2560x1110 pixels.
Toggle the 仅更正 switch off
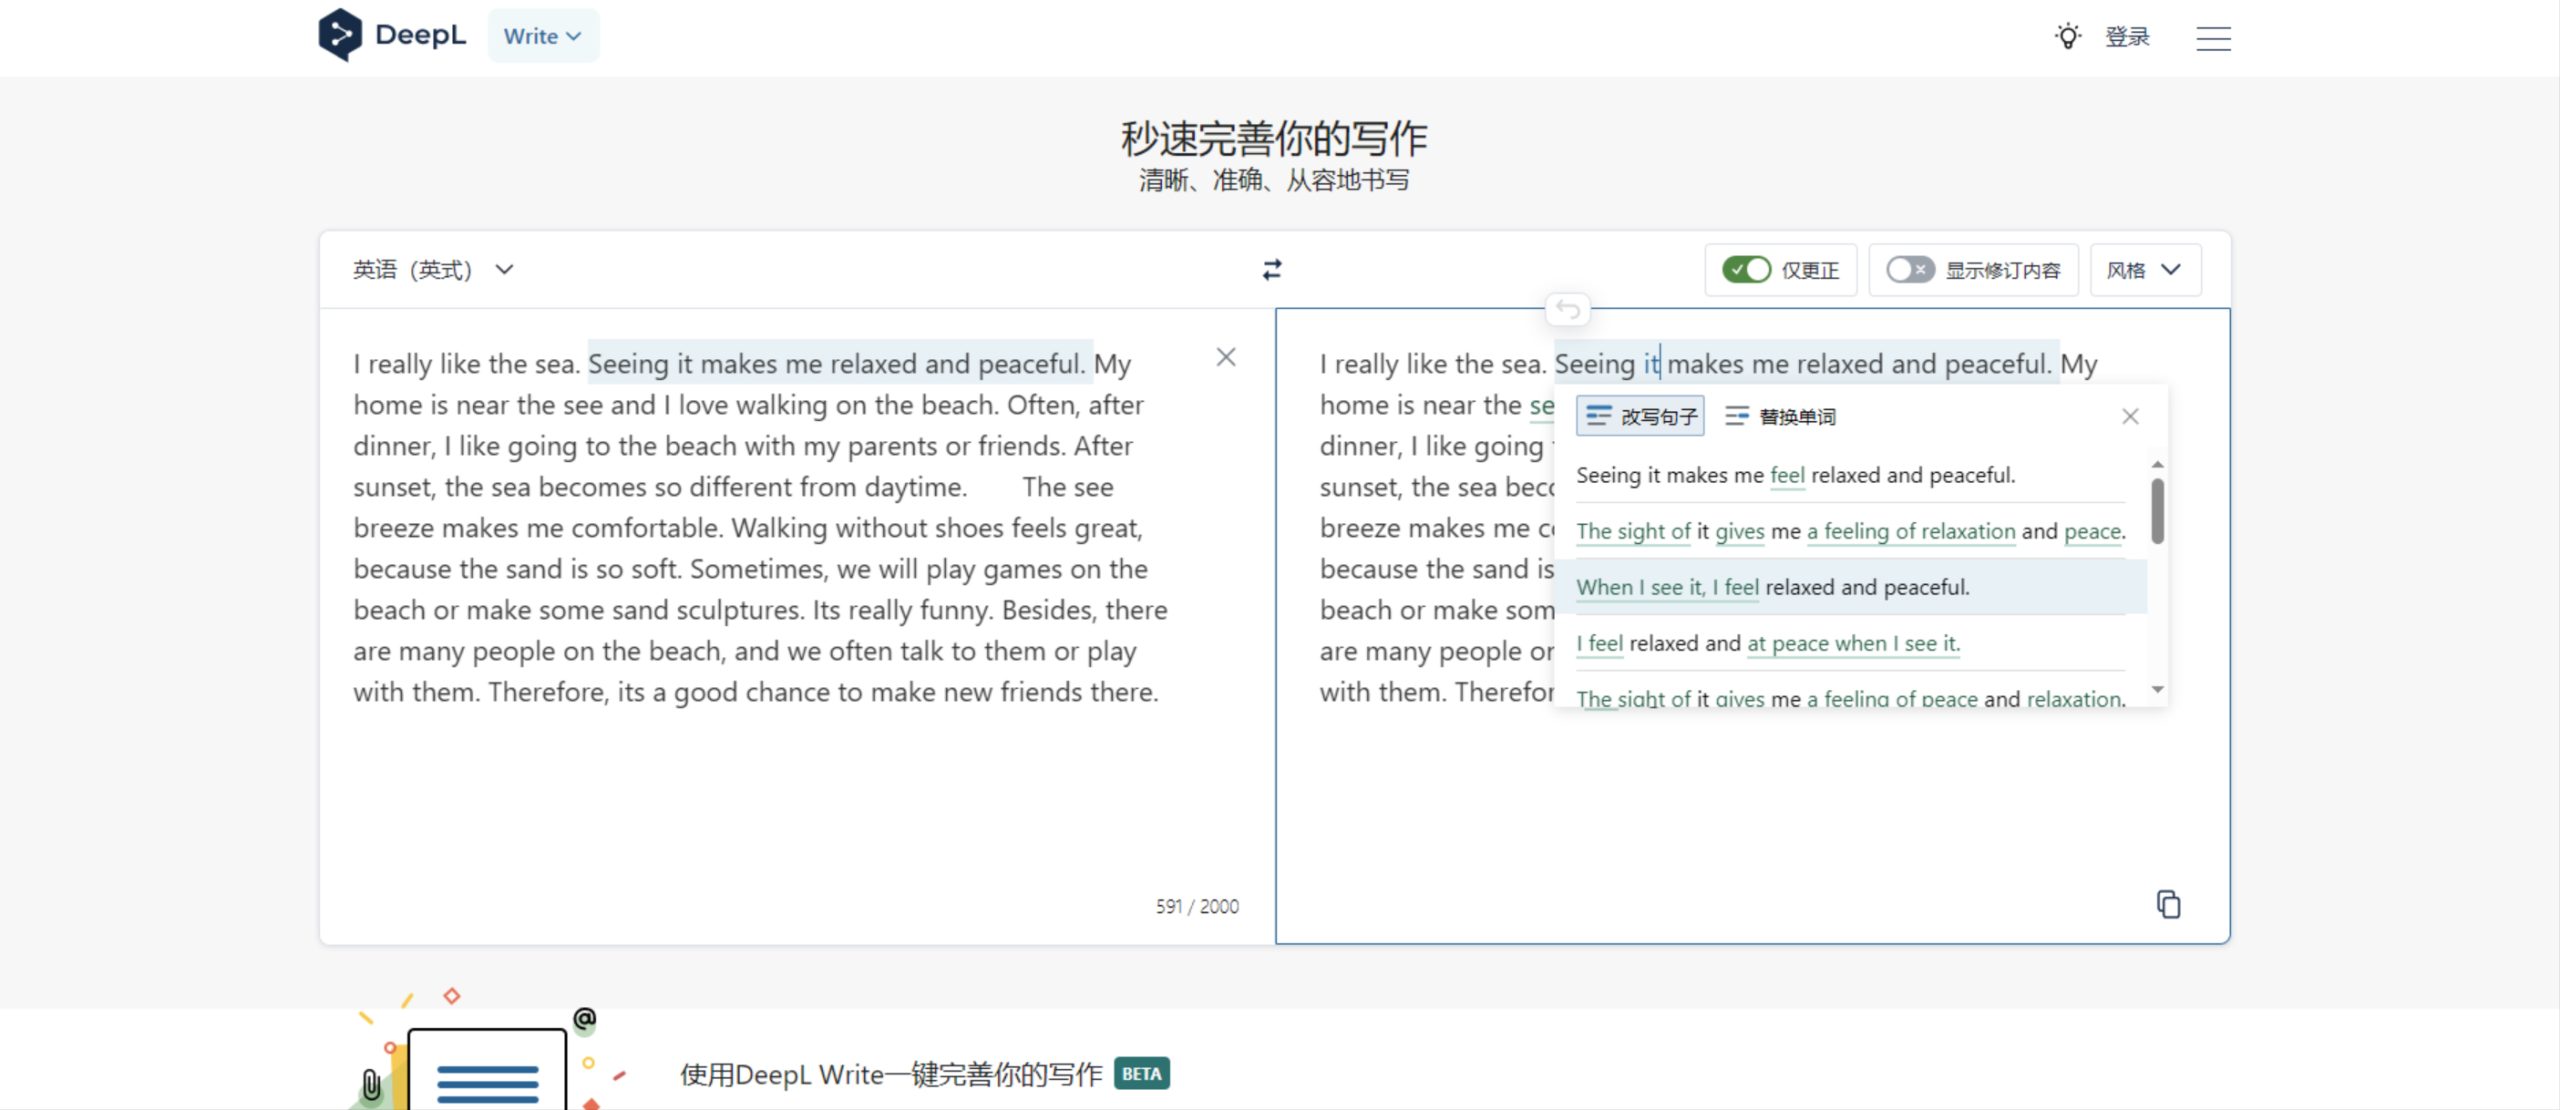coord(1746,270)
